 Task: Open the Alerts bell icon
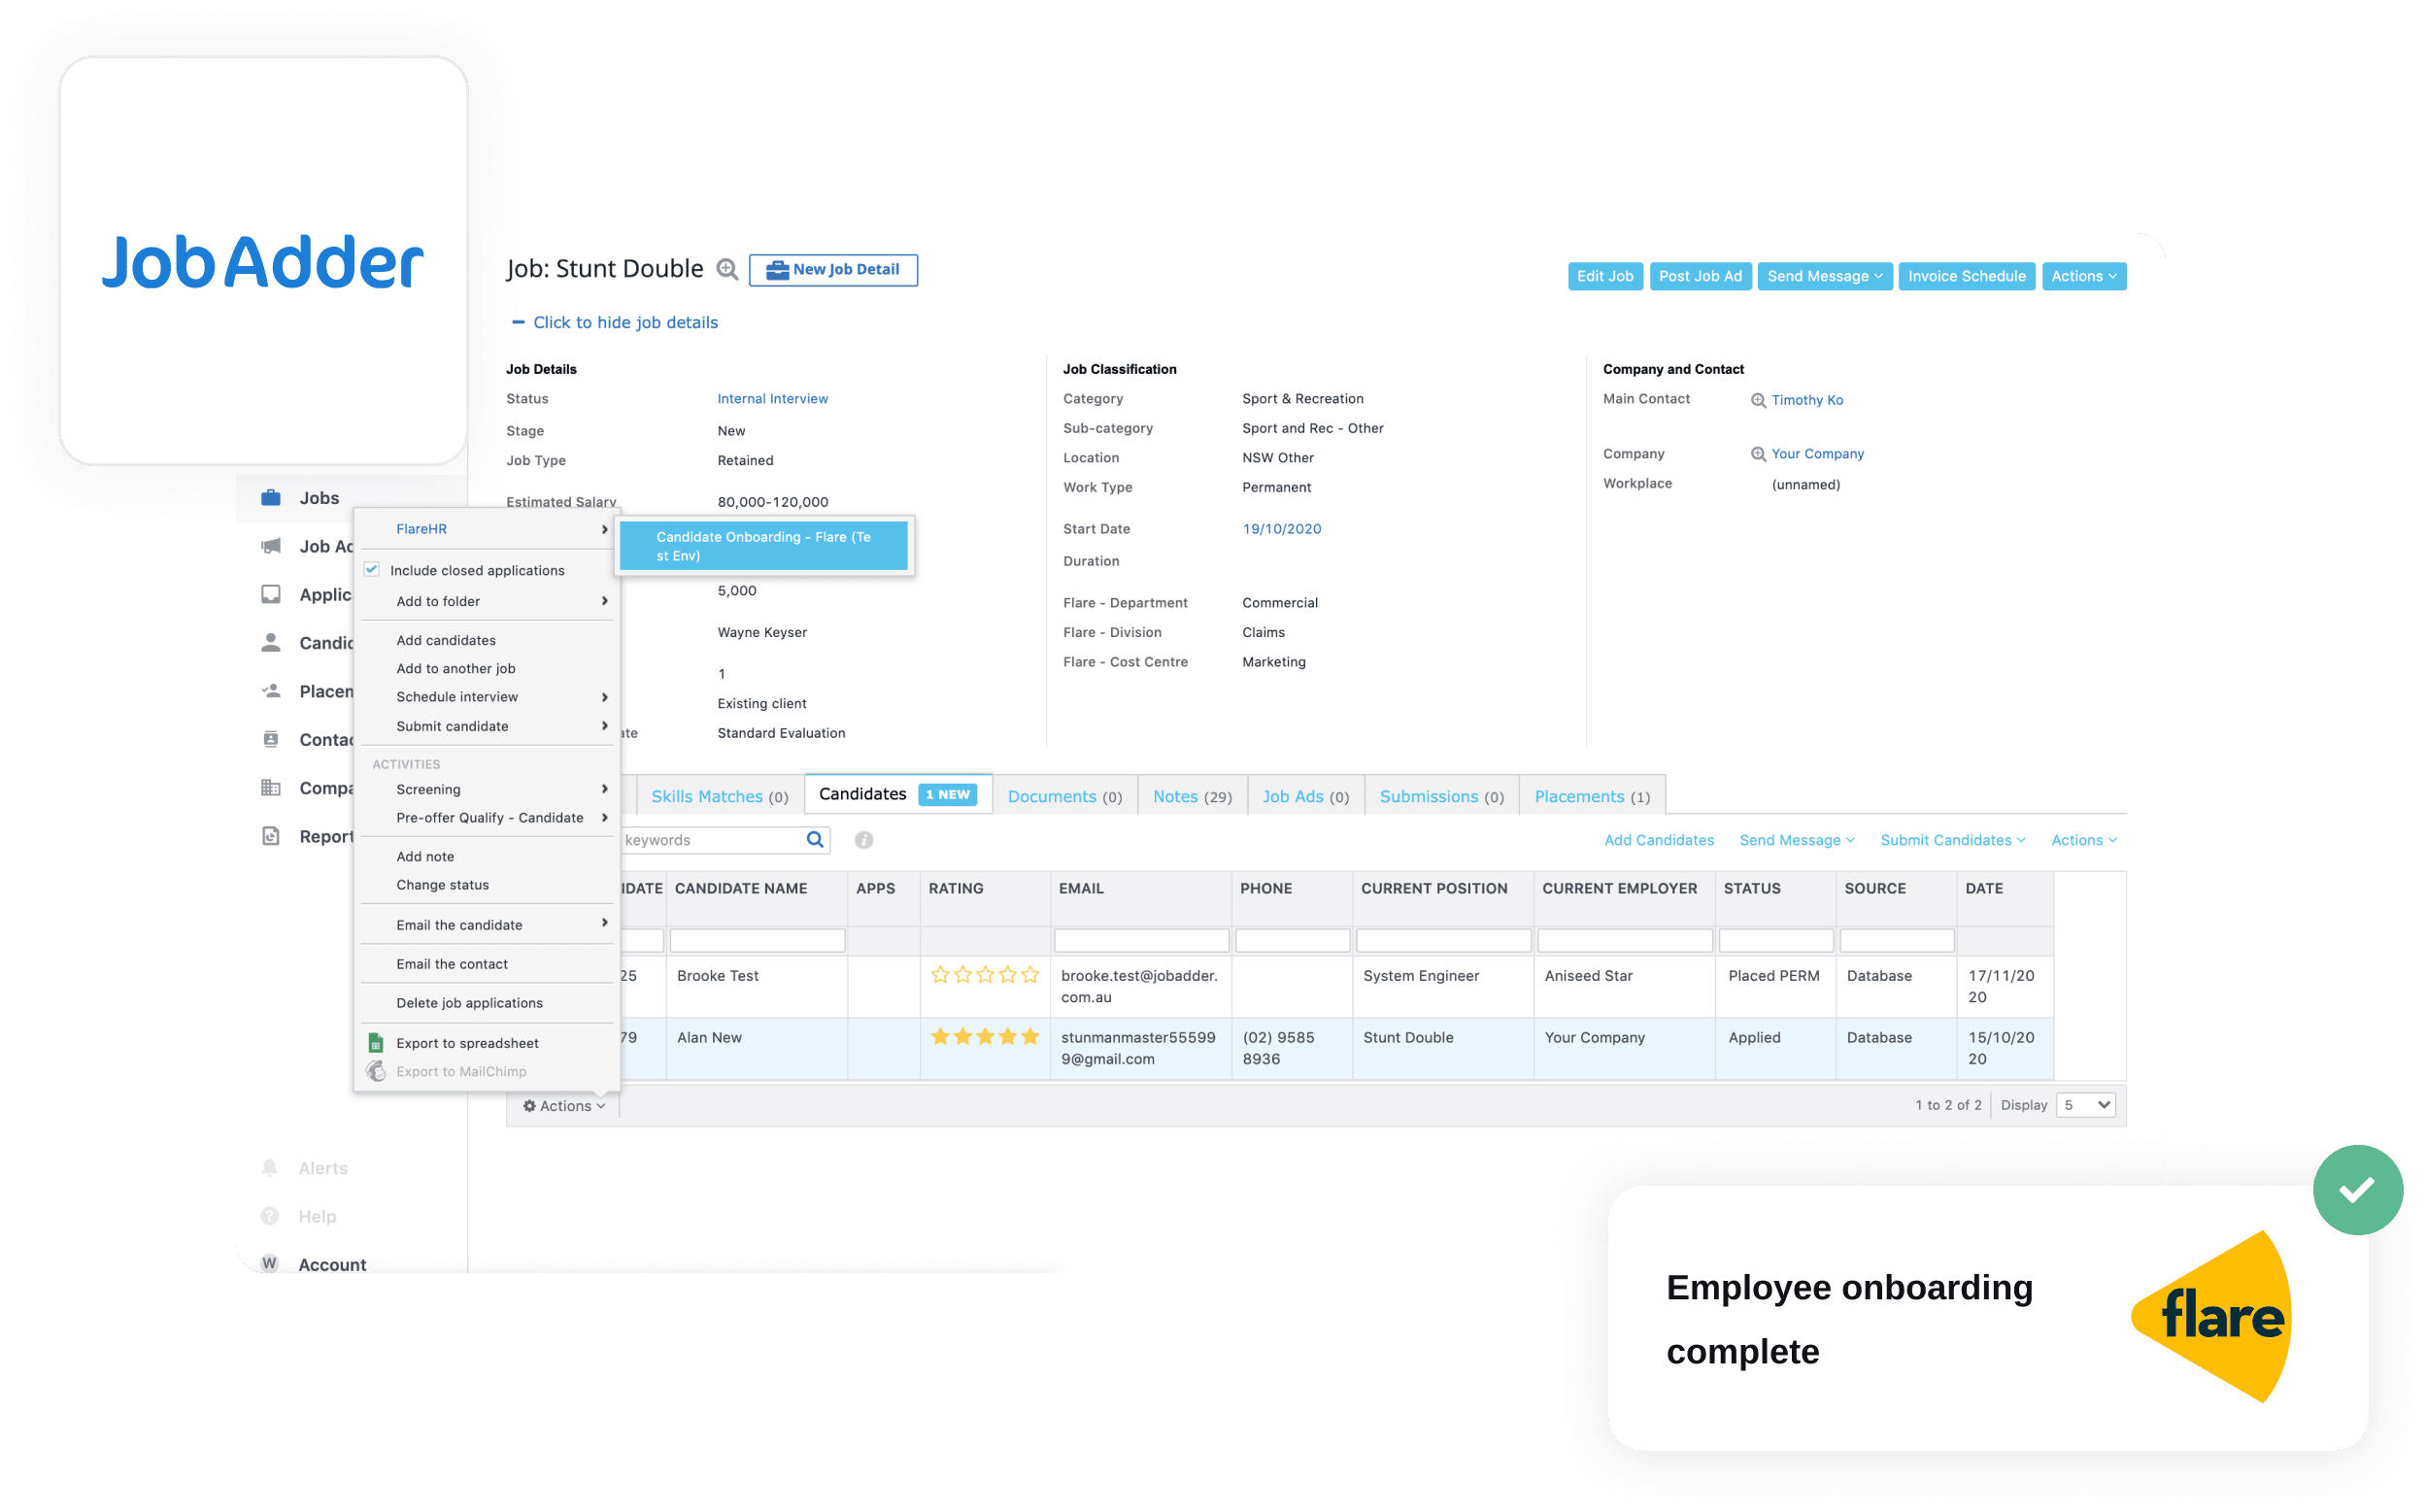click(270, 1167)
